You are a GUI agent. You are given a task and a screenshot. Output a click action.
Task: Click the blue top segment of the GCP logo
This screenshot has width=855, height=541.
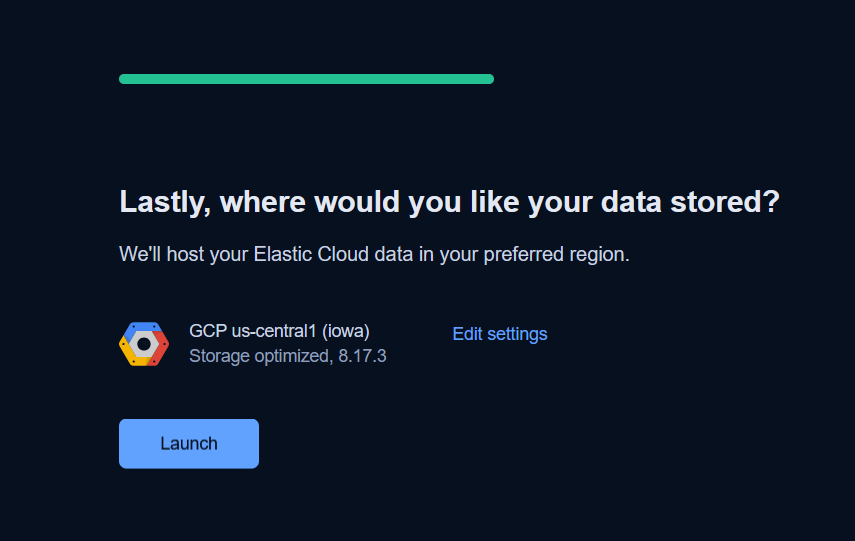tap(144, 327)
